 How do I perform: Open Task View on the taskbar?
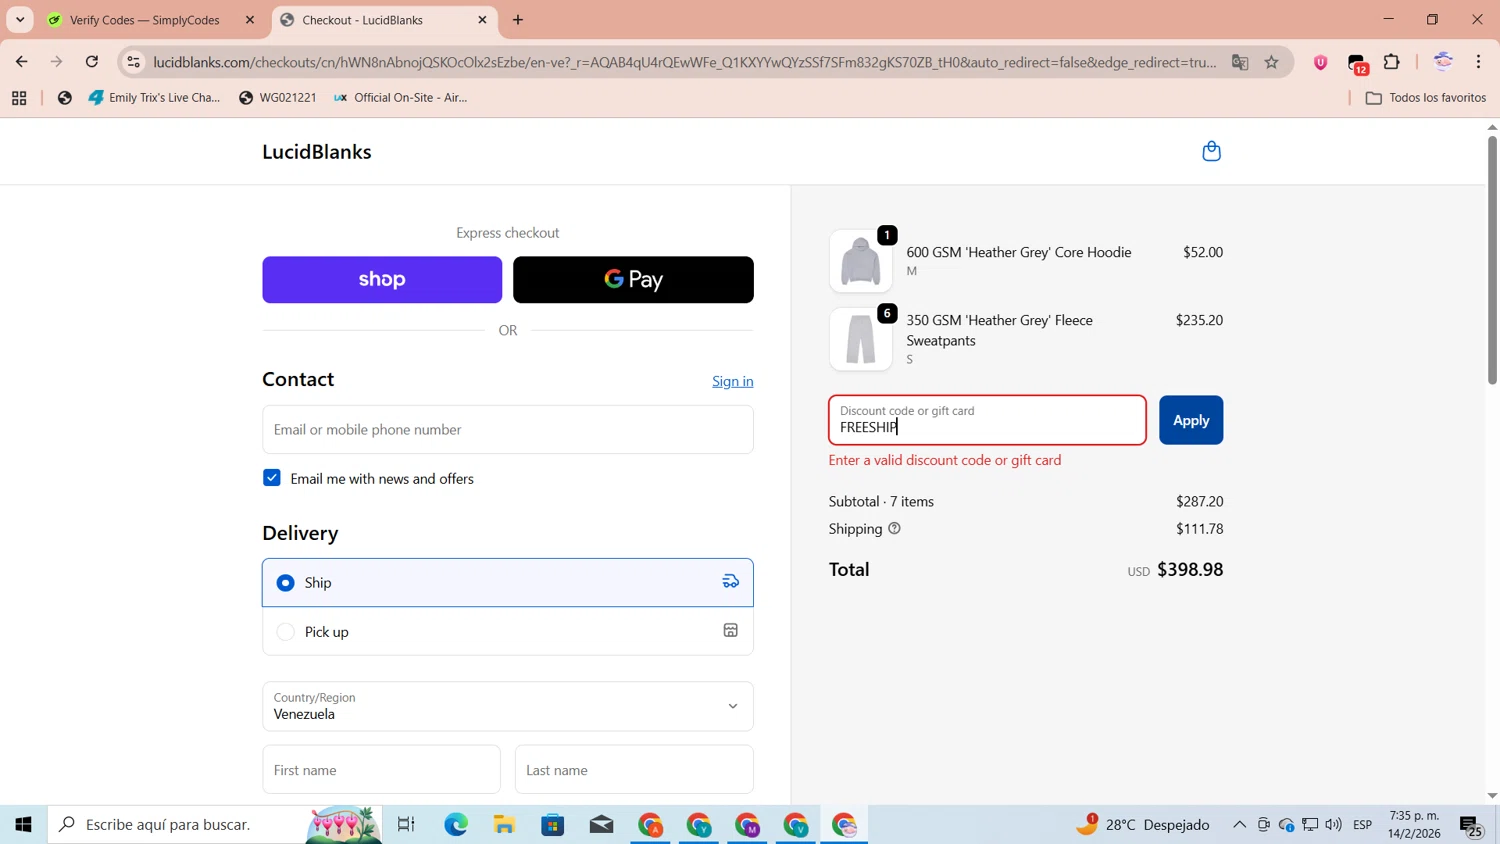coord(406,824)
